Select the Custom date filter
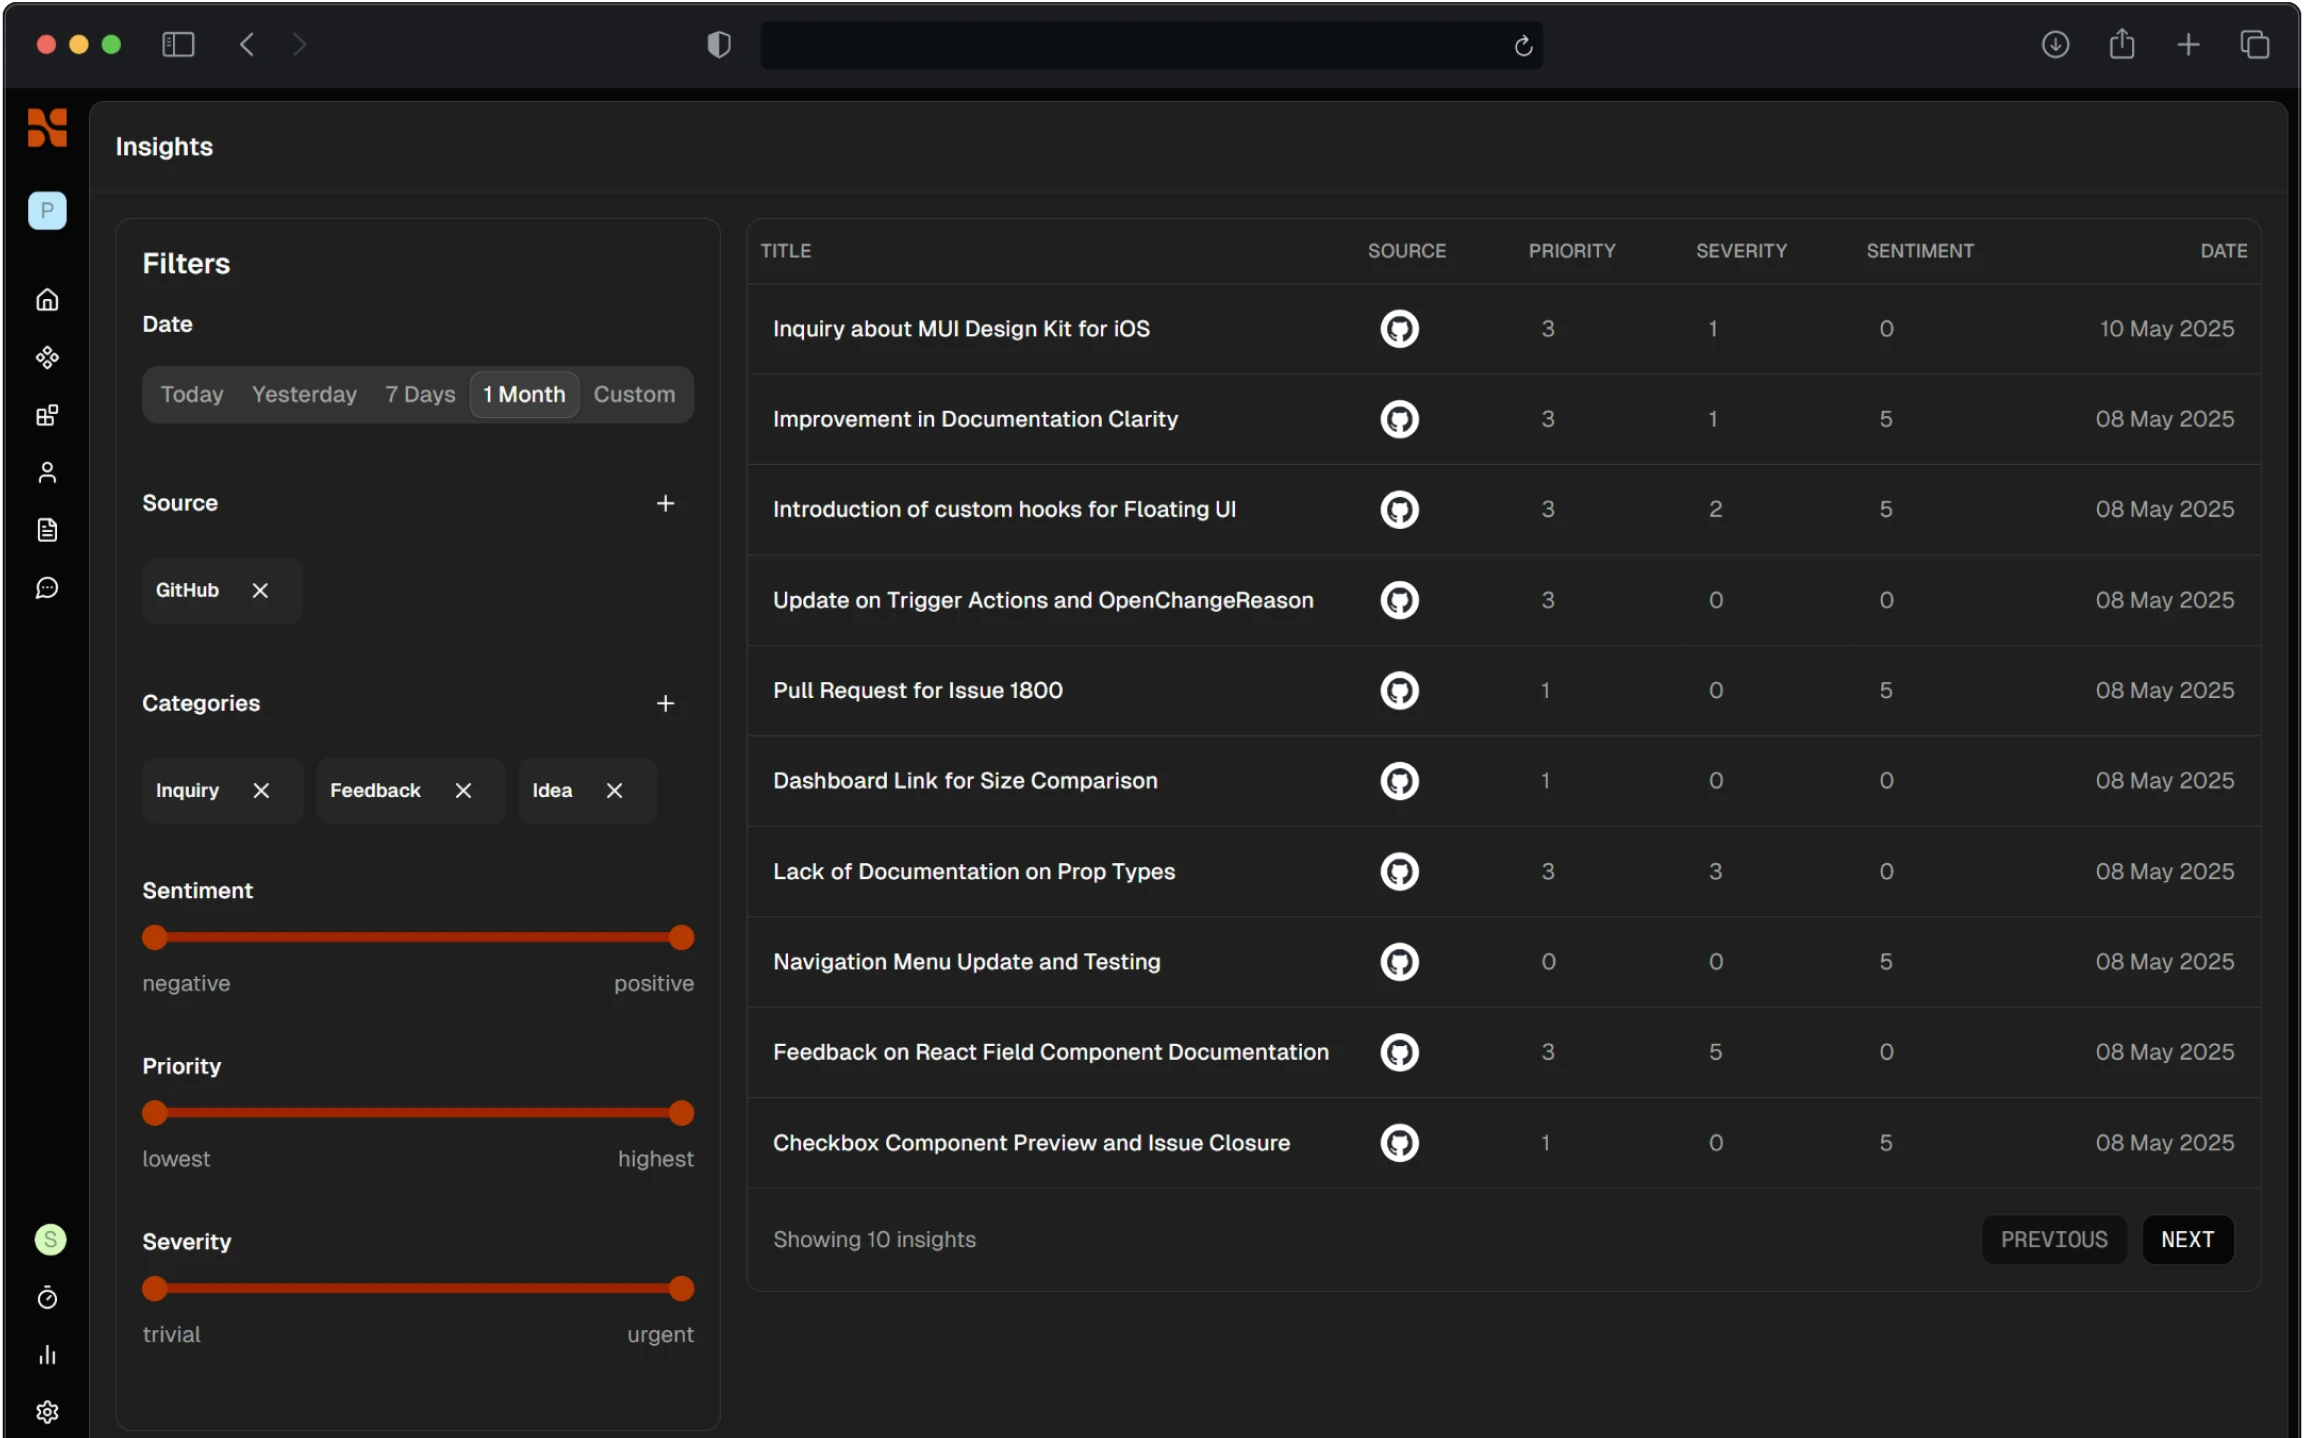Screen dimensions: 2304x1438 [634, 394]
